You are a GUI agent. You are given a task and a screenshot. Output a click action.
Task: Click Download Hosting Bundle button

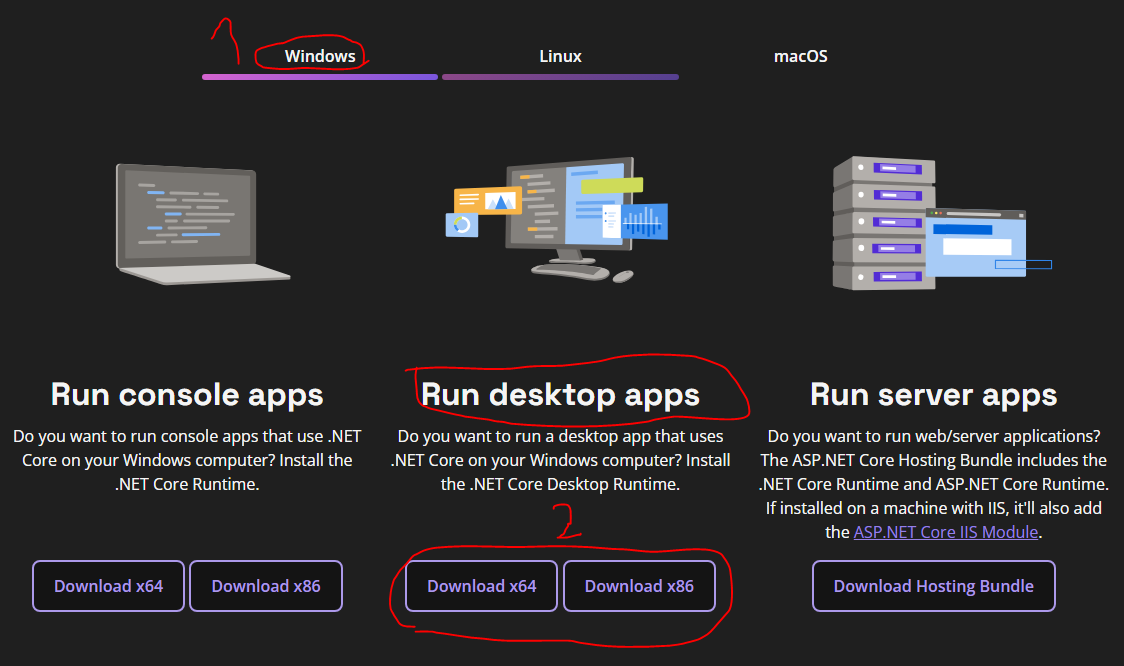tap(933, 586)
